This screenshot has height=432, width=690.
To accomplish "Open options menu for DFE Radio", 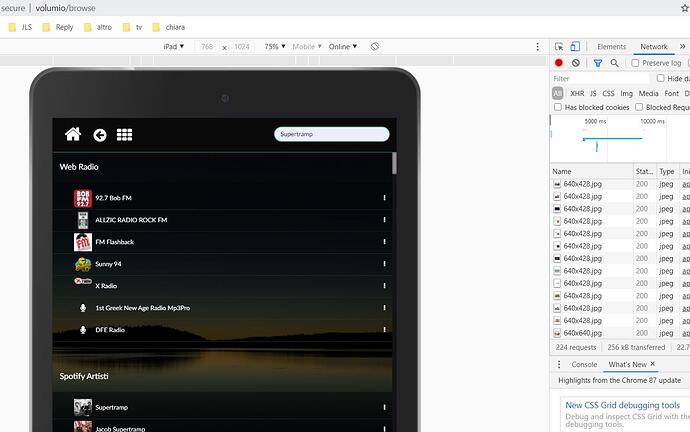I will tap(385, 329).
